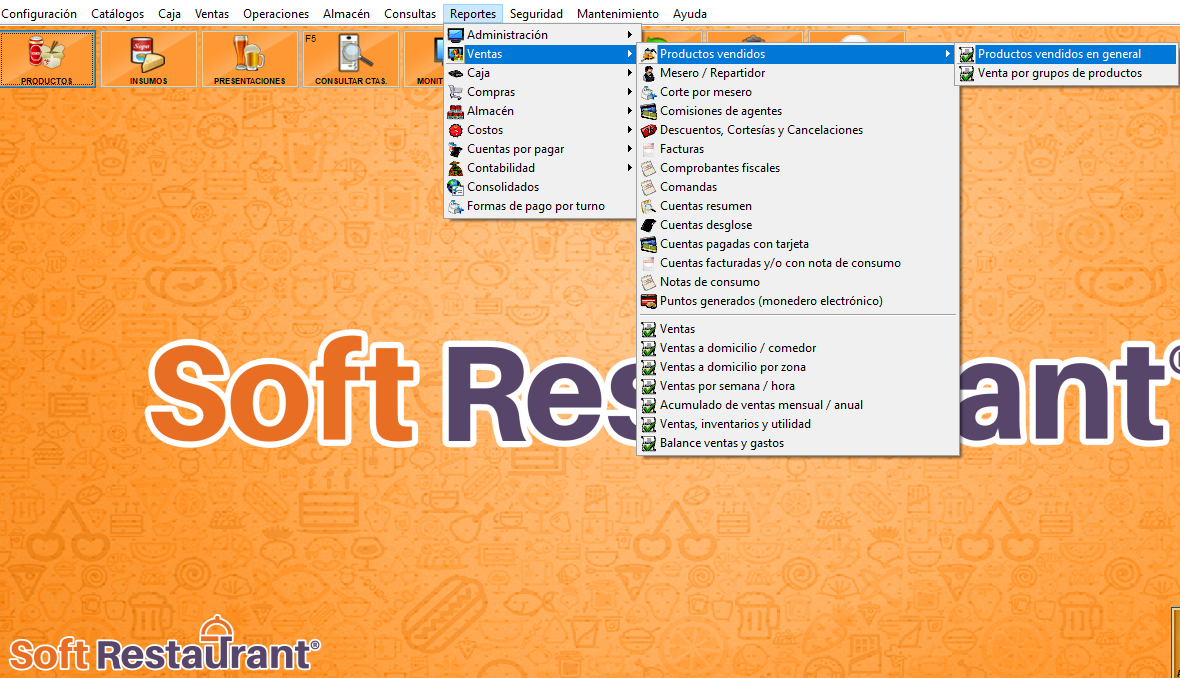The height and width of the screenshot is (678, 1180).
Task: Expand the Administración submenu arrow
Action: [629, 35]
